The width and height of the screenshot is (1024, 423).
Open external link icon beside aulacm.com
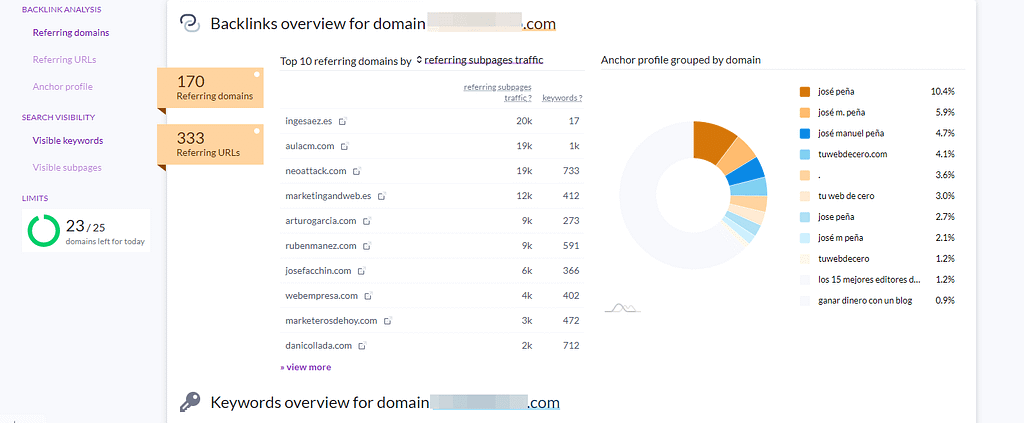[345, 146]
